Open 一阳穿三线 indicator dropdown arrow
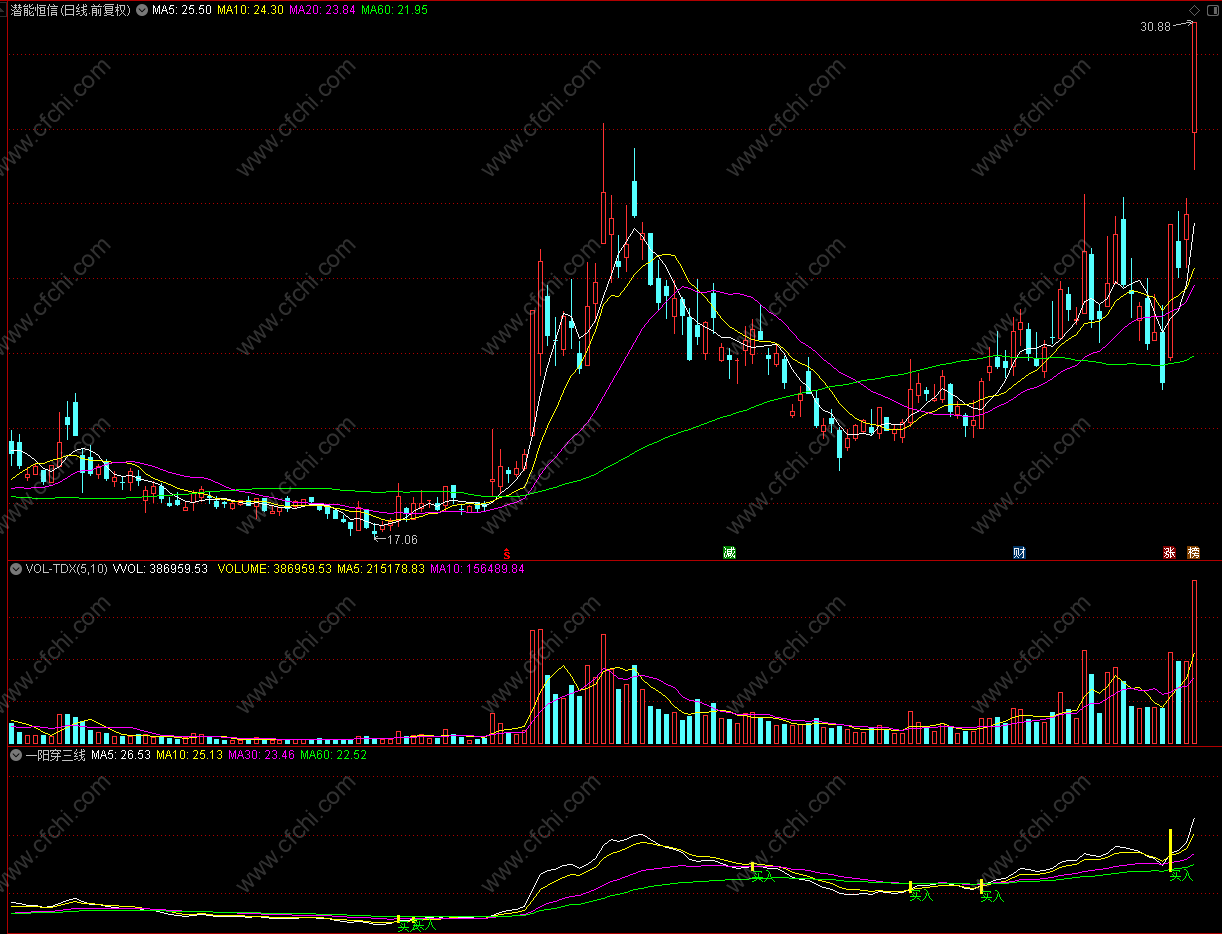The width and height of the screenshot is (1222, 934). [x=15, y=755]
